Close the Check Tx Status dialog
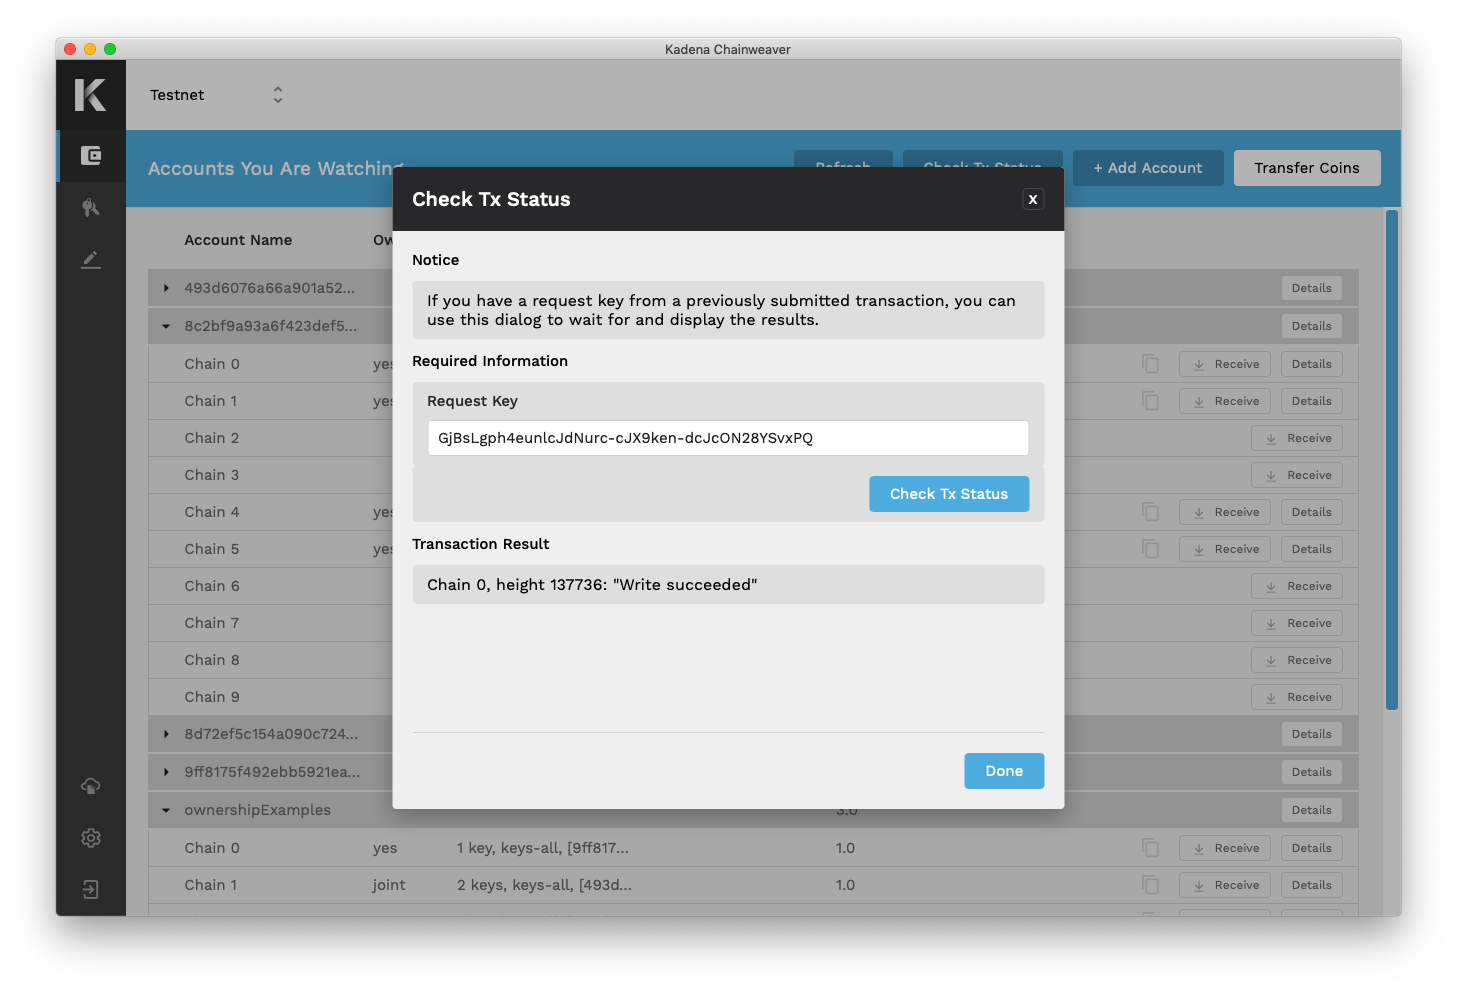 [1033, 199]
